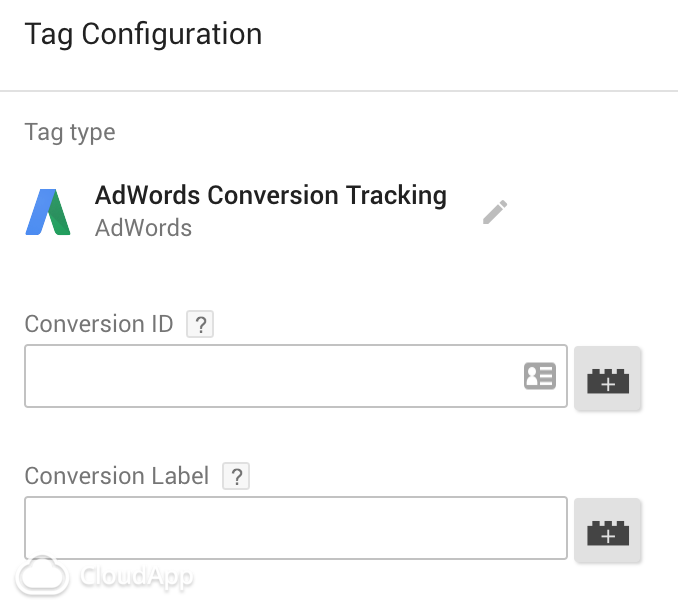Click the gray AdWords subtitle under tag name
This screenshot has height=610, width=678.
pyautogui.click(x=143, y=228)
